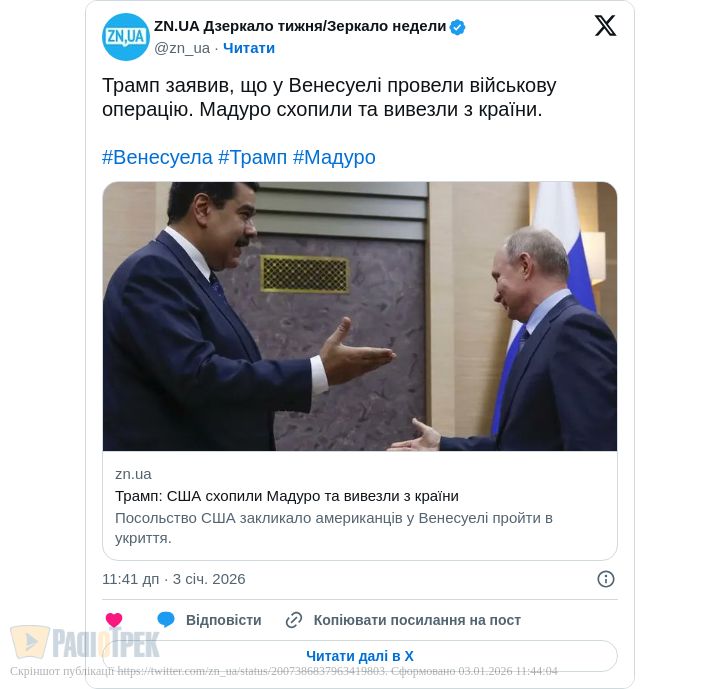
Task: Click the @zn_ua handle
Action: click(x=182, y=48)
